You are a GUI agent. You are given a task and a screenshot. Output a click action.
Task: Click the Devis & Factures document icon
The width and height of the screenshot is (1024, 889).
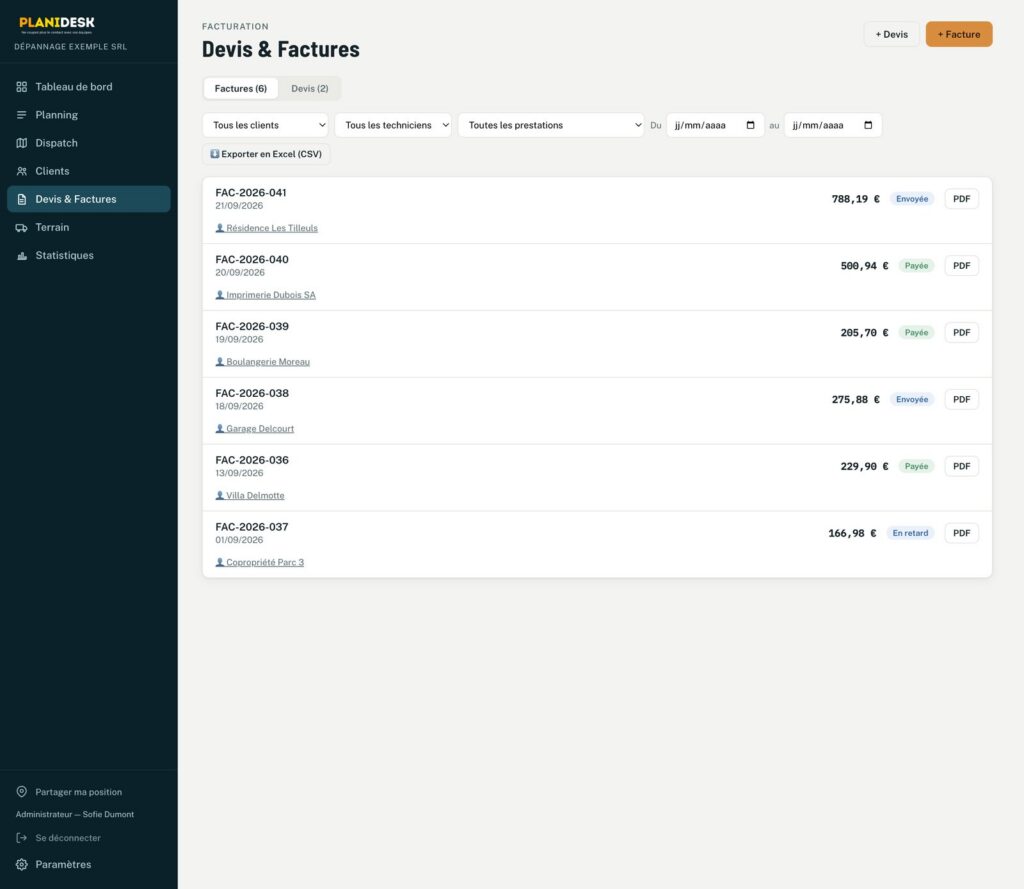point(22,199)
